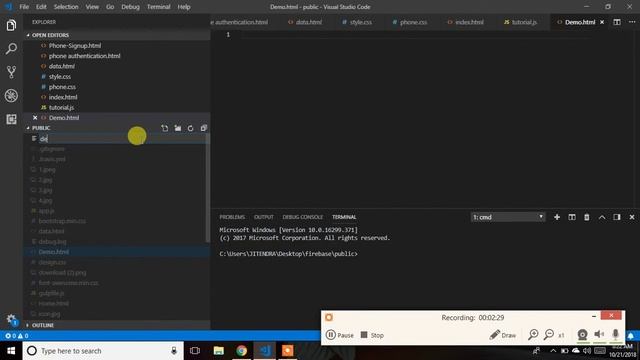This screenshot has height=360, width=640.
Task: Switch to the data.html editor tab
Action: click(305, 22)
